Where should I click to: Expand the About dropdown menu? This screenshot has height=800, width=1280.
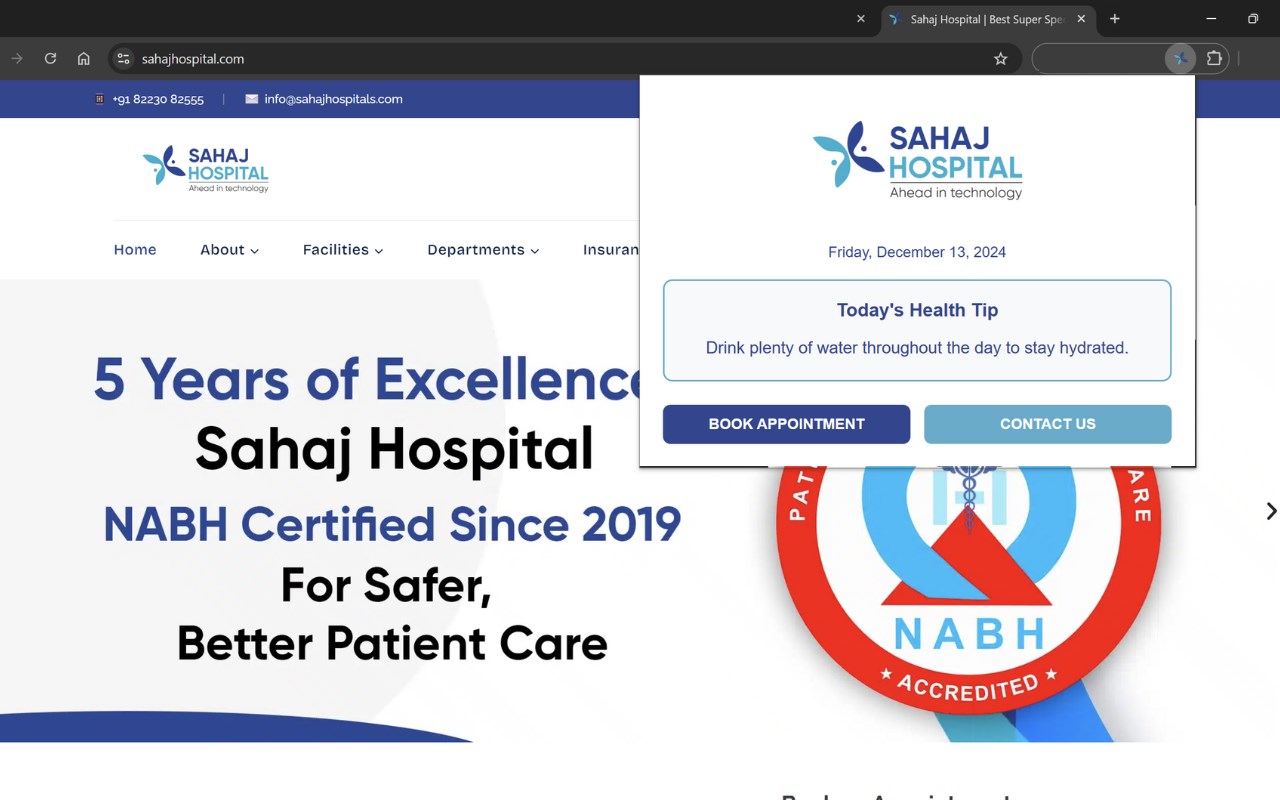pyautogui.click(x=229, y=250)
